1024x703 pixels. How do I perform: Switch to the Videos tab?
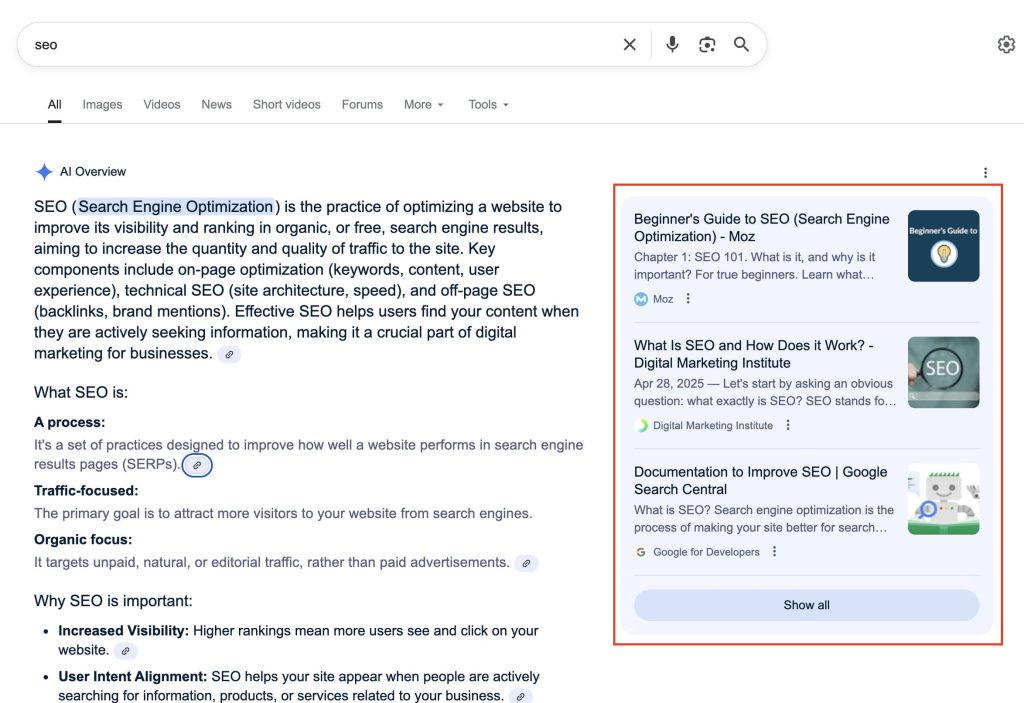coord(162,104)
